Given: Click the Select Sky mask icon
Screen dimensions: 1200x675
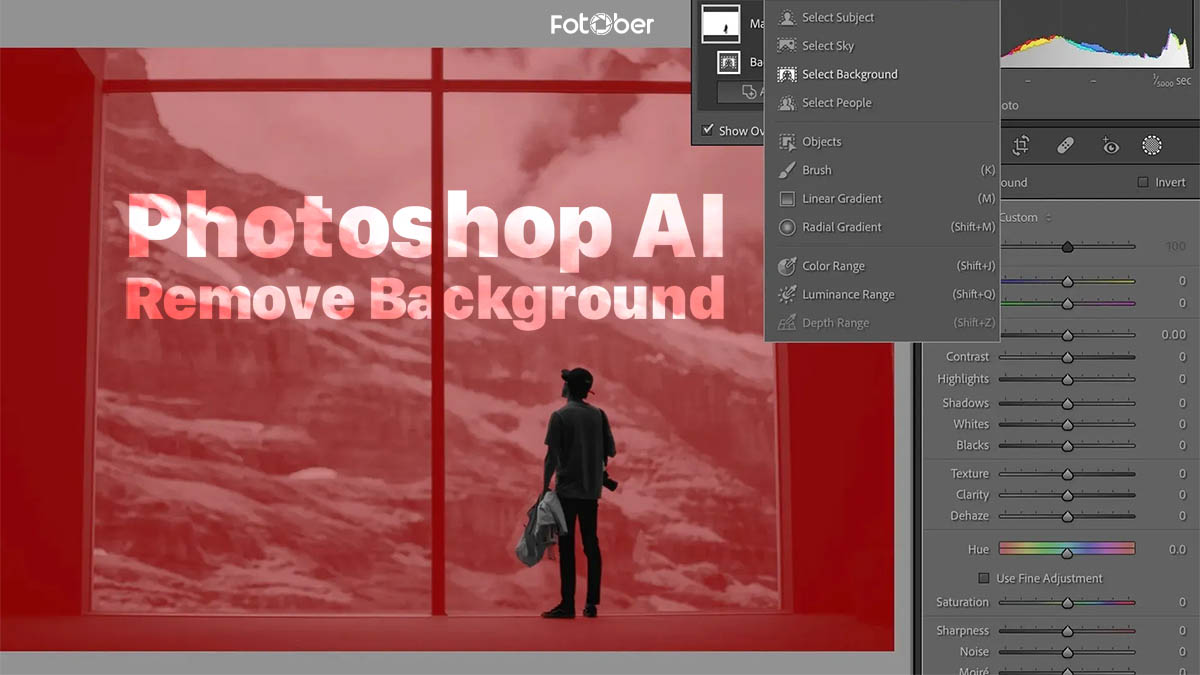Looking at the screenshot, I should coord(787,46).
